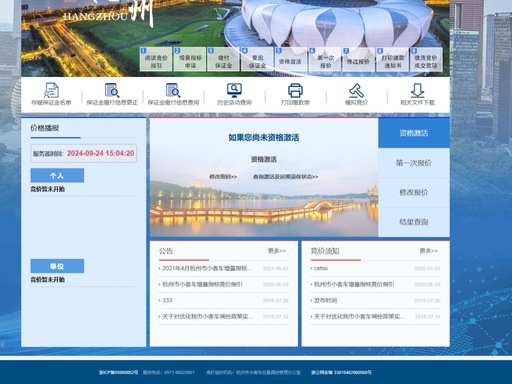Select the 结果查询 side tab
The image size is (512, 384).
[414, 222]
